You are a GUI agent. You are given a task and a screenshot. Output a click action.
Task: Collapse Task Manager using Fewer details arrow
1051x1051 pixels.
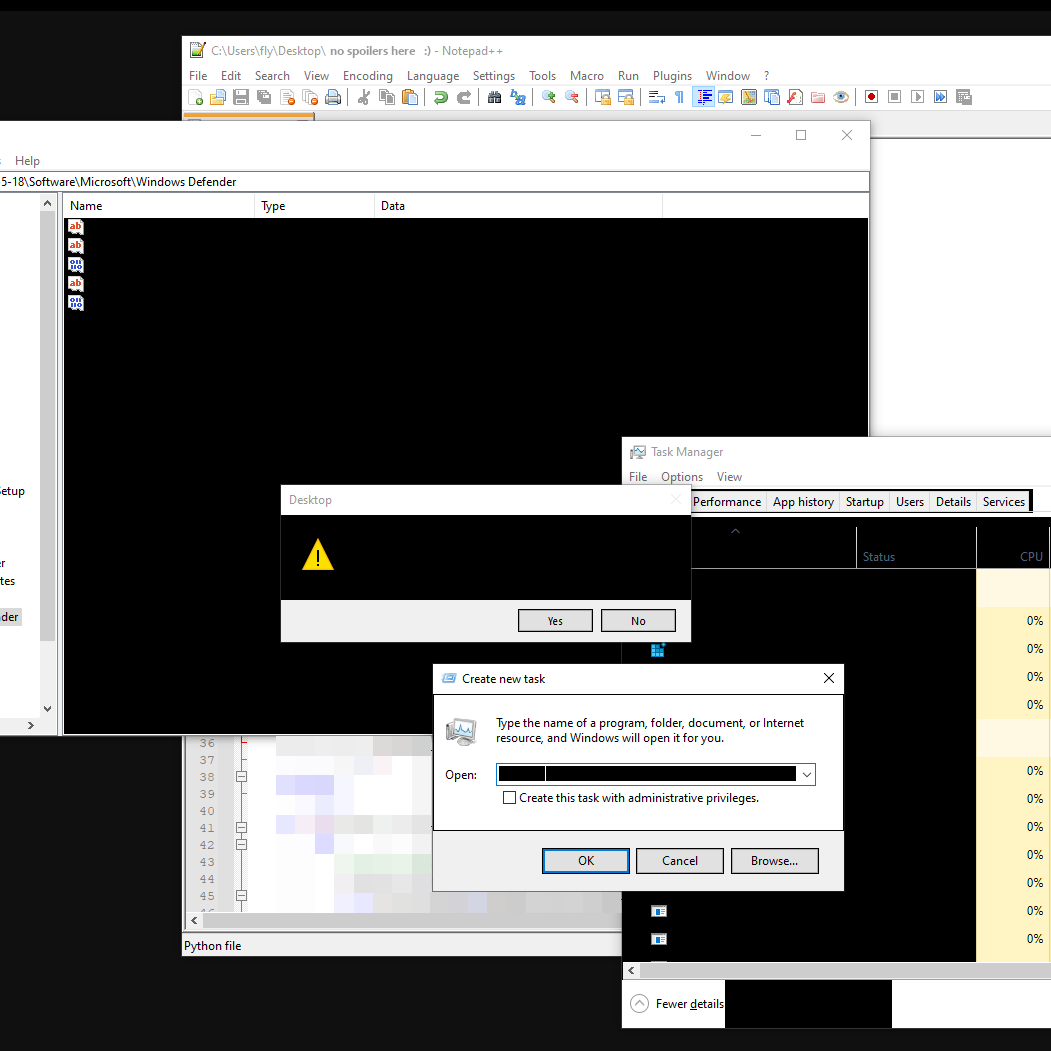coord(640,1004)
